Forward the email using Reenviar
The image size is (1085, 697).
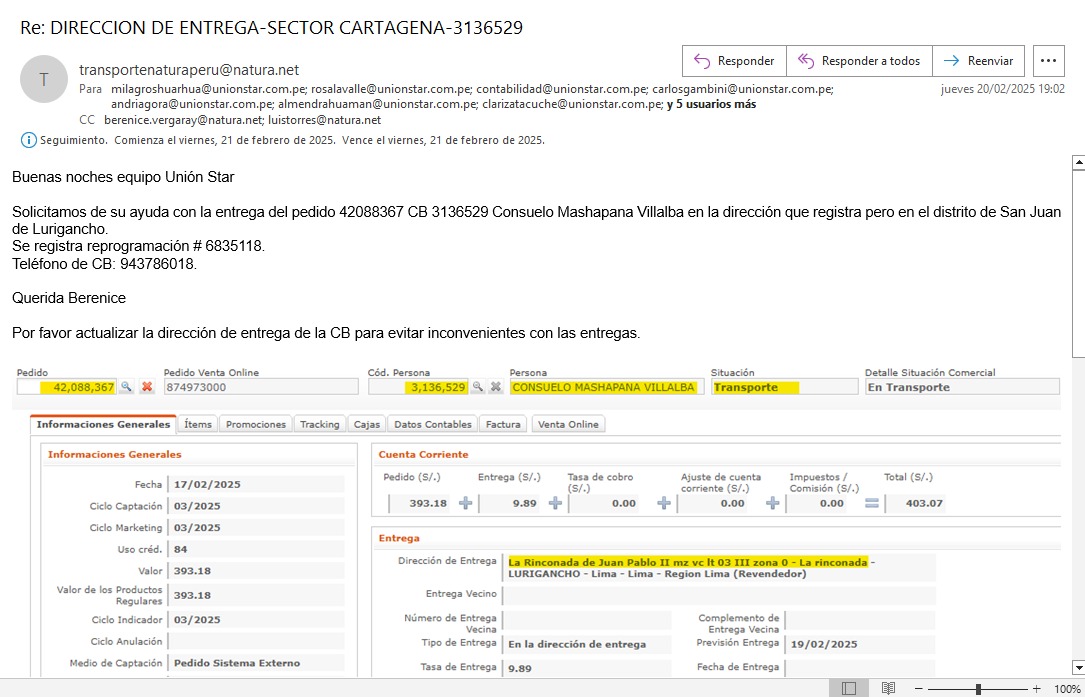tap(978, 61)
